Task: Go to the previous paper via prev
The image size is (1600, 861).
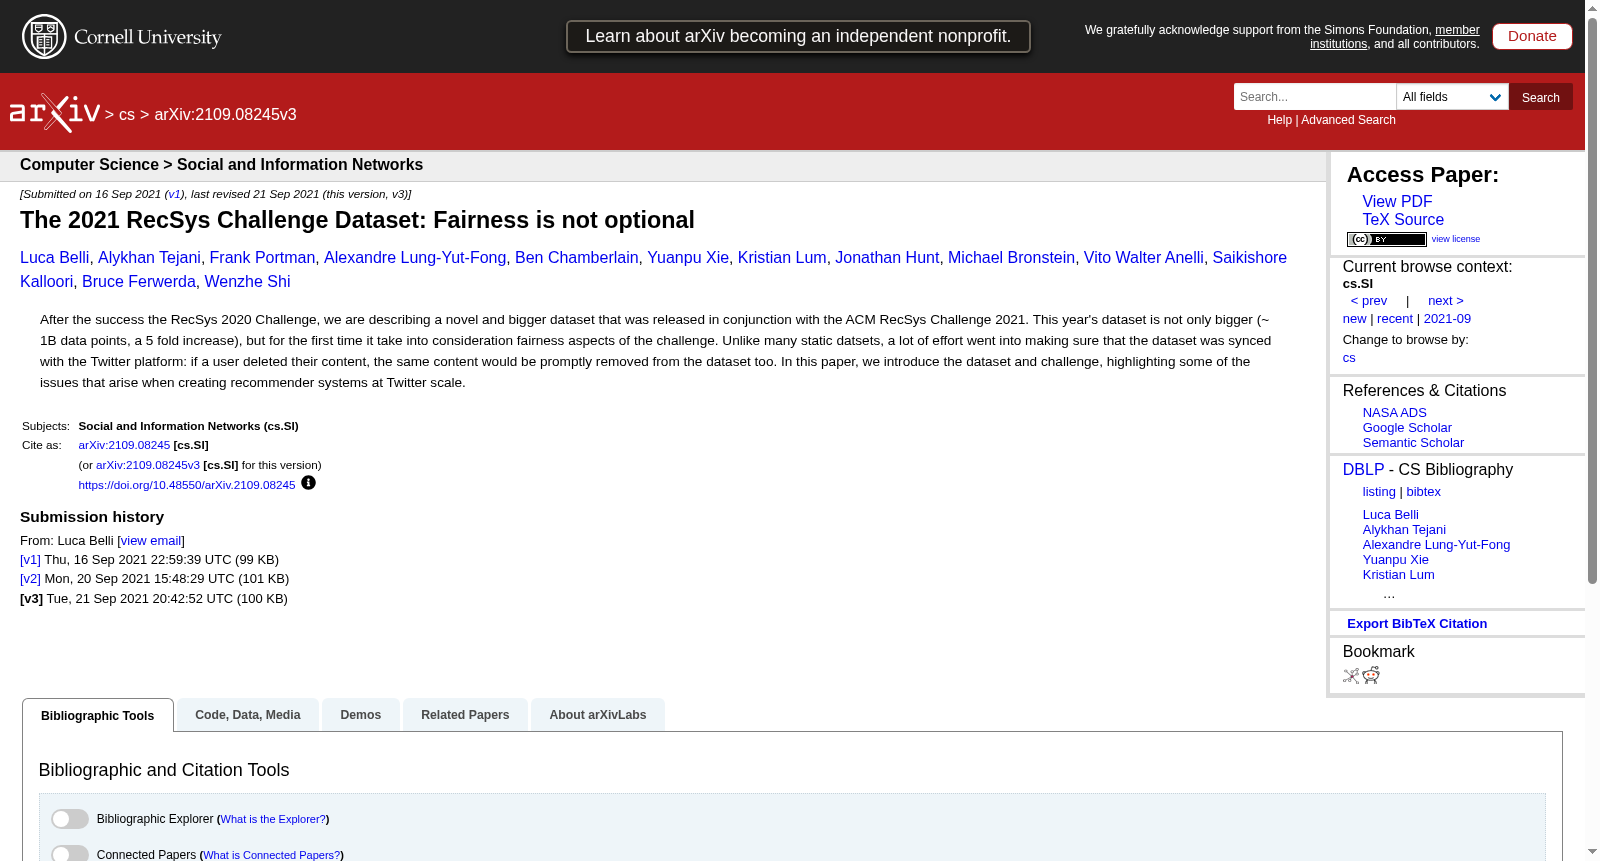Action: coord(1369,301)
